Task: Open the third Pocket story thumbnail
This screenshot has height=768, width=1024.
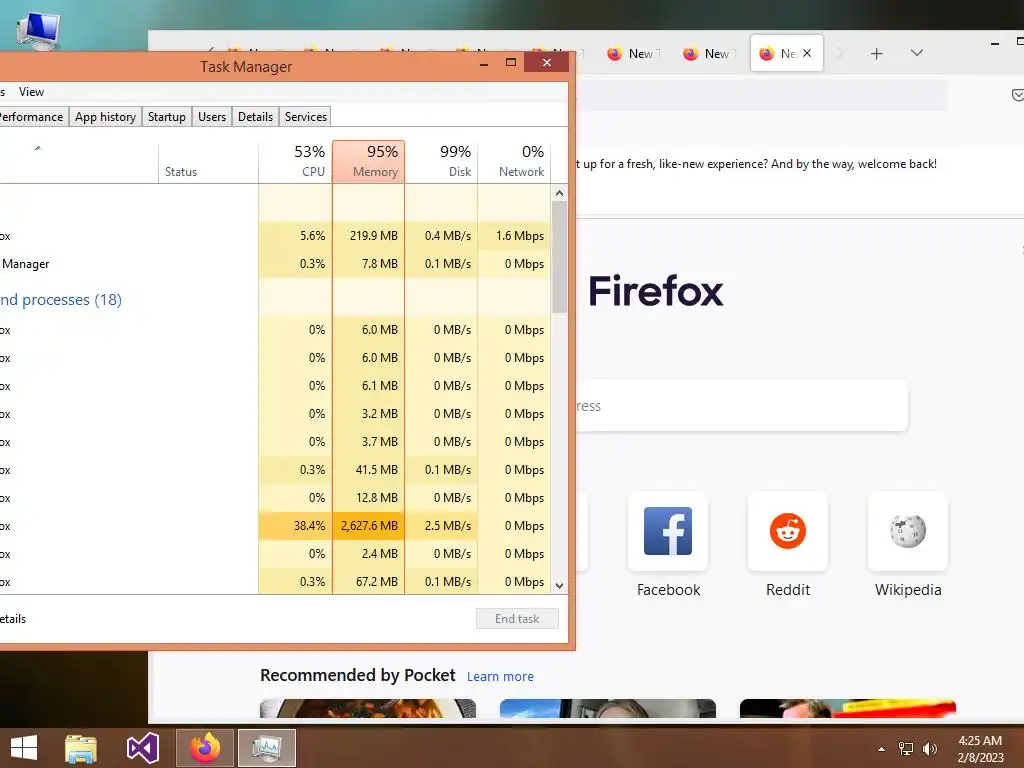Action: pos(848,709)
